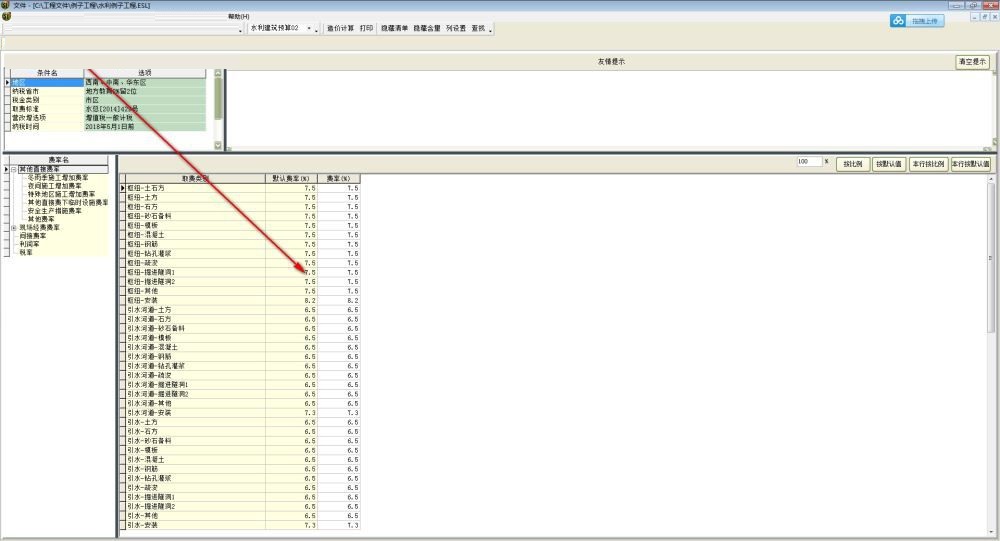Click the toolbar overflow arrow after 查找
The image size is (1000, 541).
[488, 29]
